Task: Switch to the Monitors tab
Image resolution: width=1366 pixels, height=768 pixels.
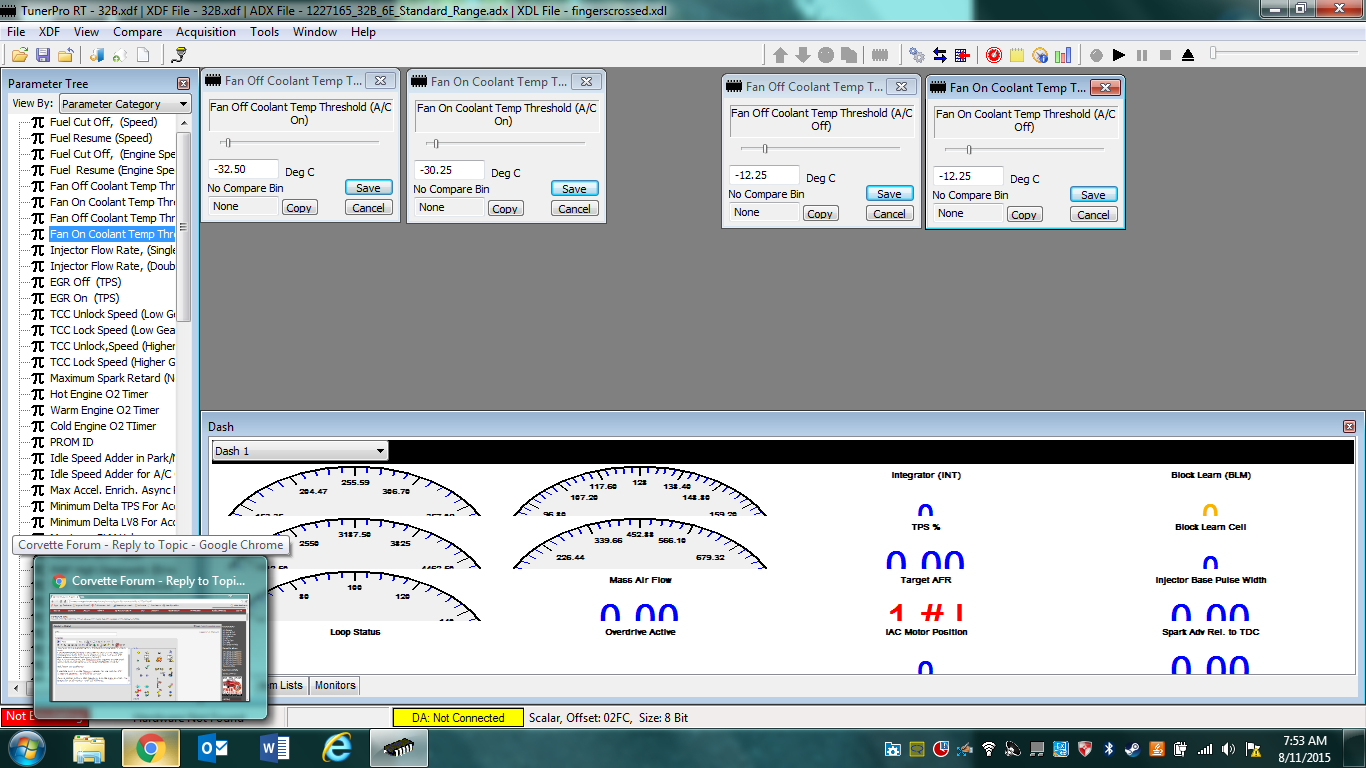Action: pyautogui.click(x=334, y=685)
